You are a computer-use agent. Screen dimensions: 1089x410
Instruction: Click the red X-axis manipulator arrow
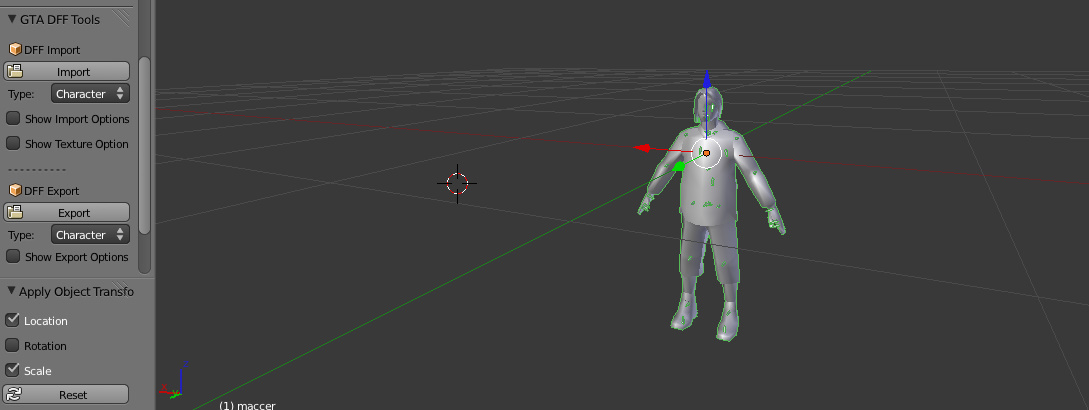point(646,148)
